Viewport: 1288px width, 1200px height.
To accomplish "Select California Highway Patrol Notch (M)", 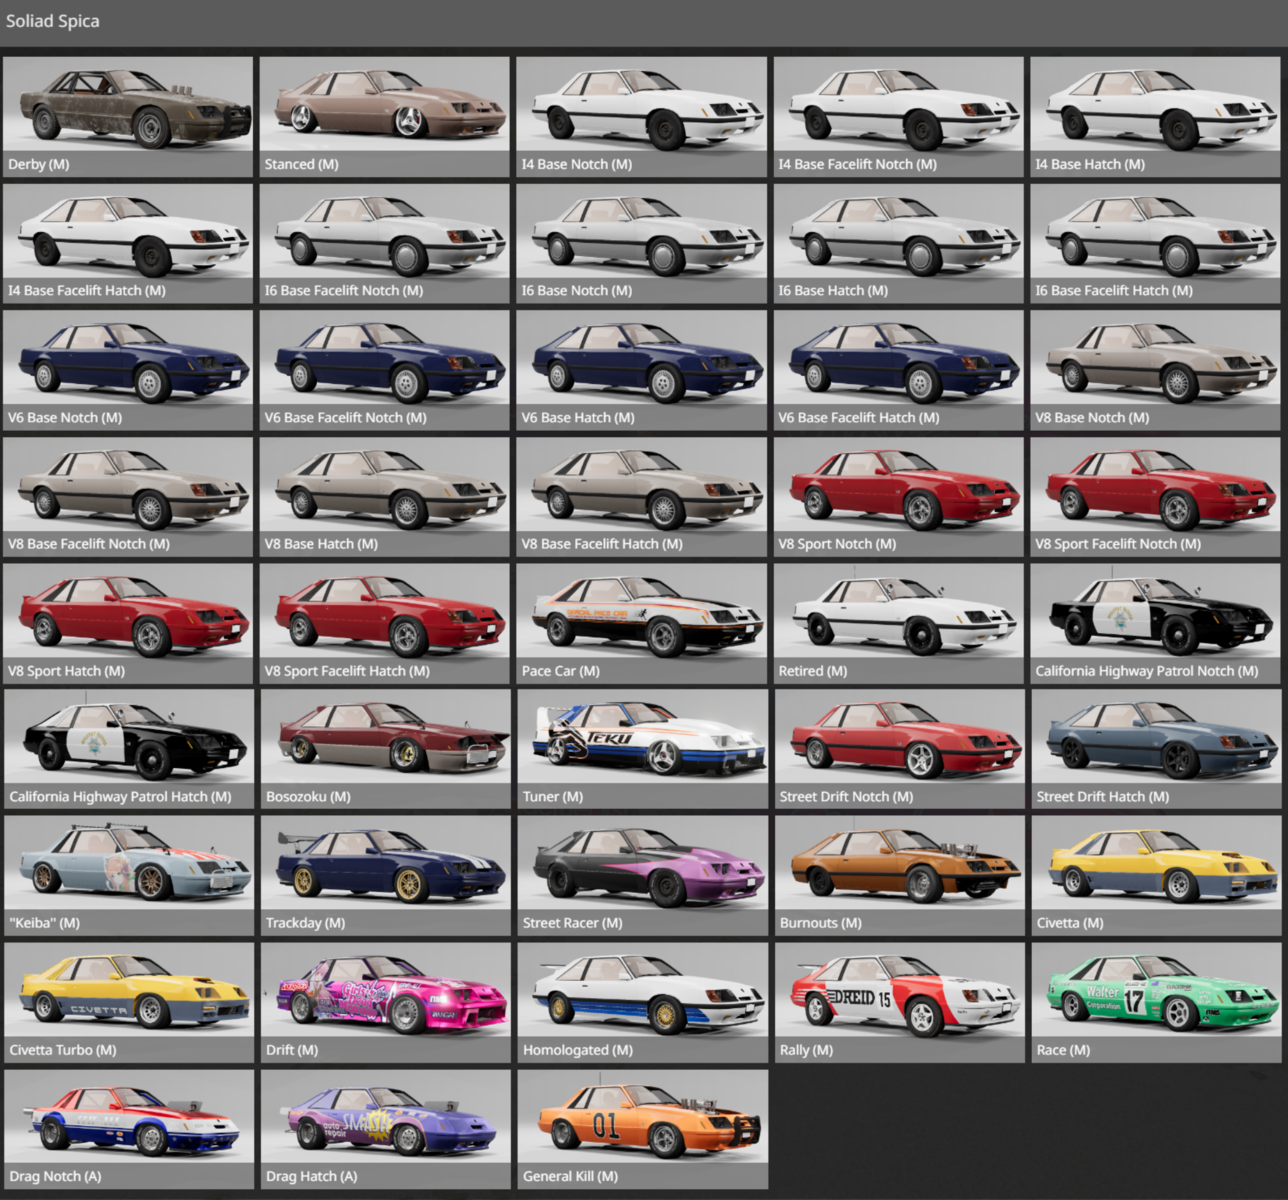I will [x=1155, y=623].
